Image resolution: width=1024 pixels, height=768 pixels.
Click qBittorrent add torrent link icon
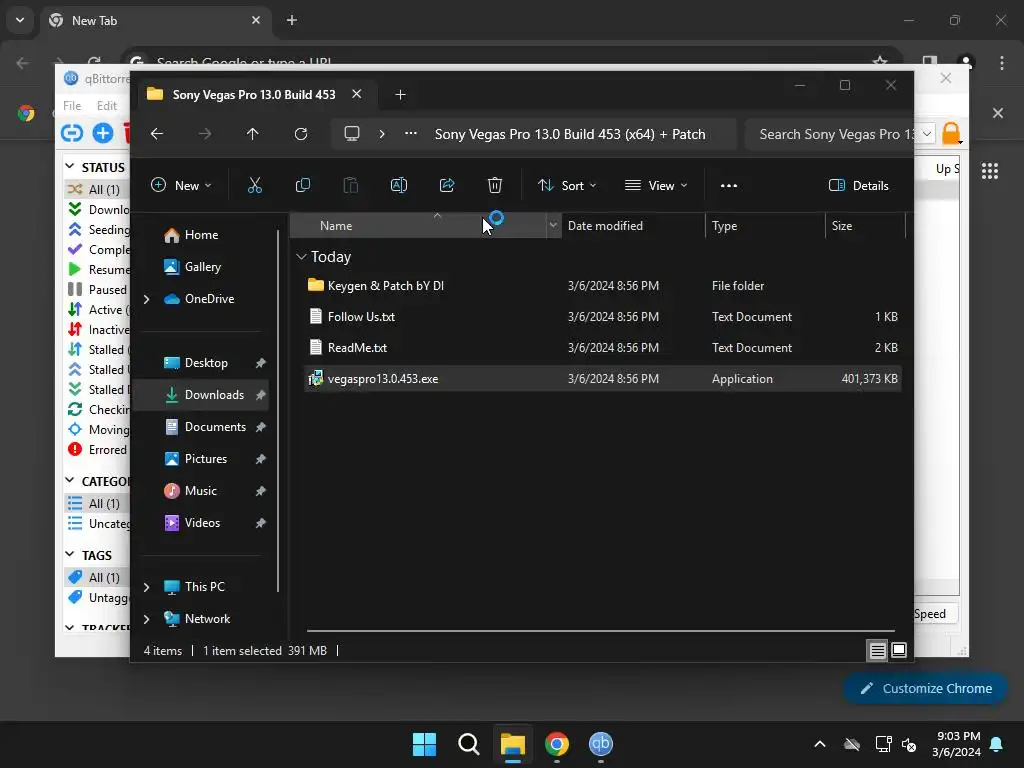(72, 133)
